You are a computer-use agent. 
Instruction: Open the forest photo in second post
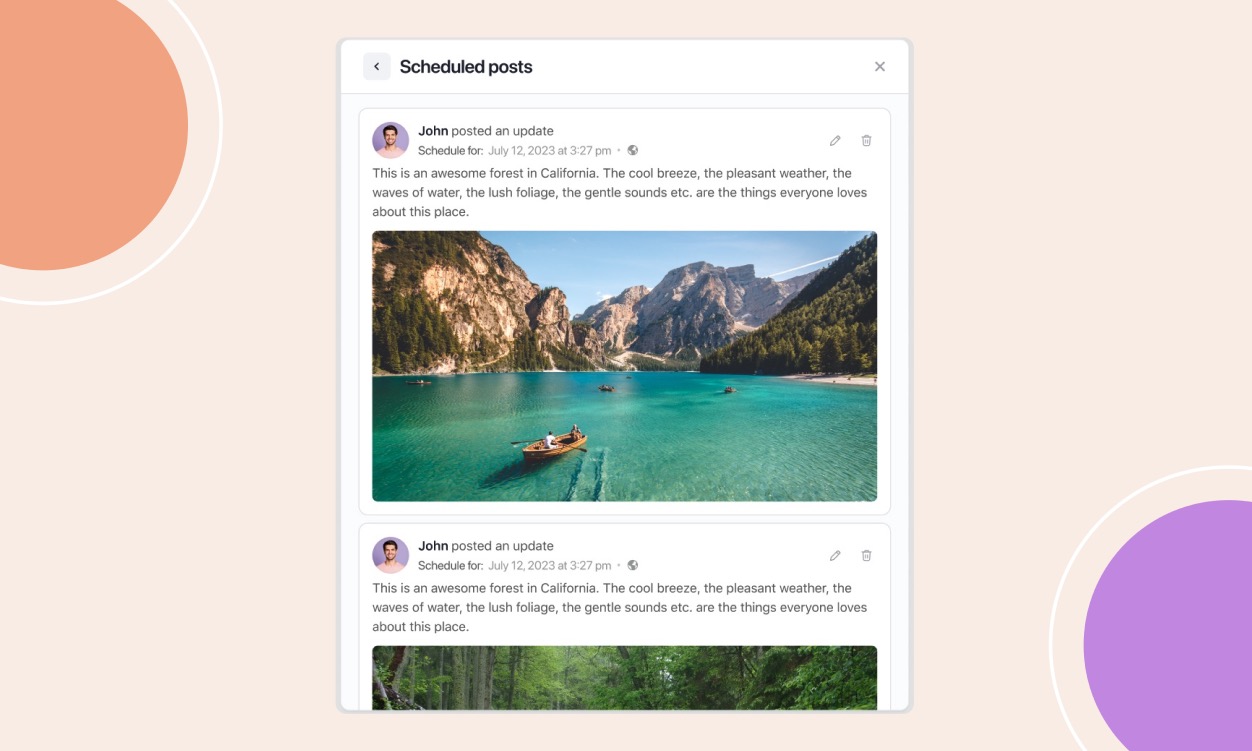coord(625,678)
